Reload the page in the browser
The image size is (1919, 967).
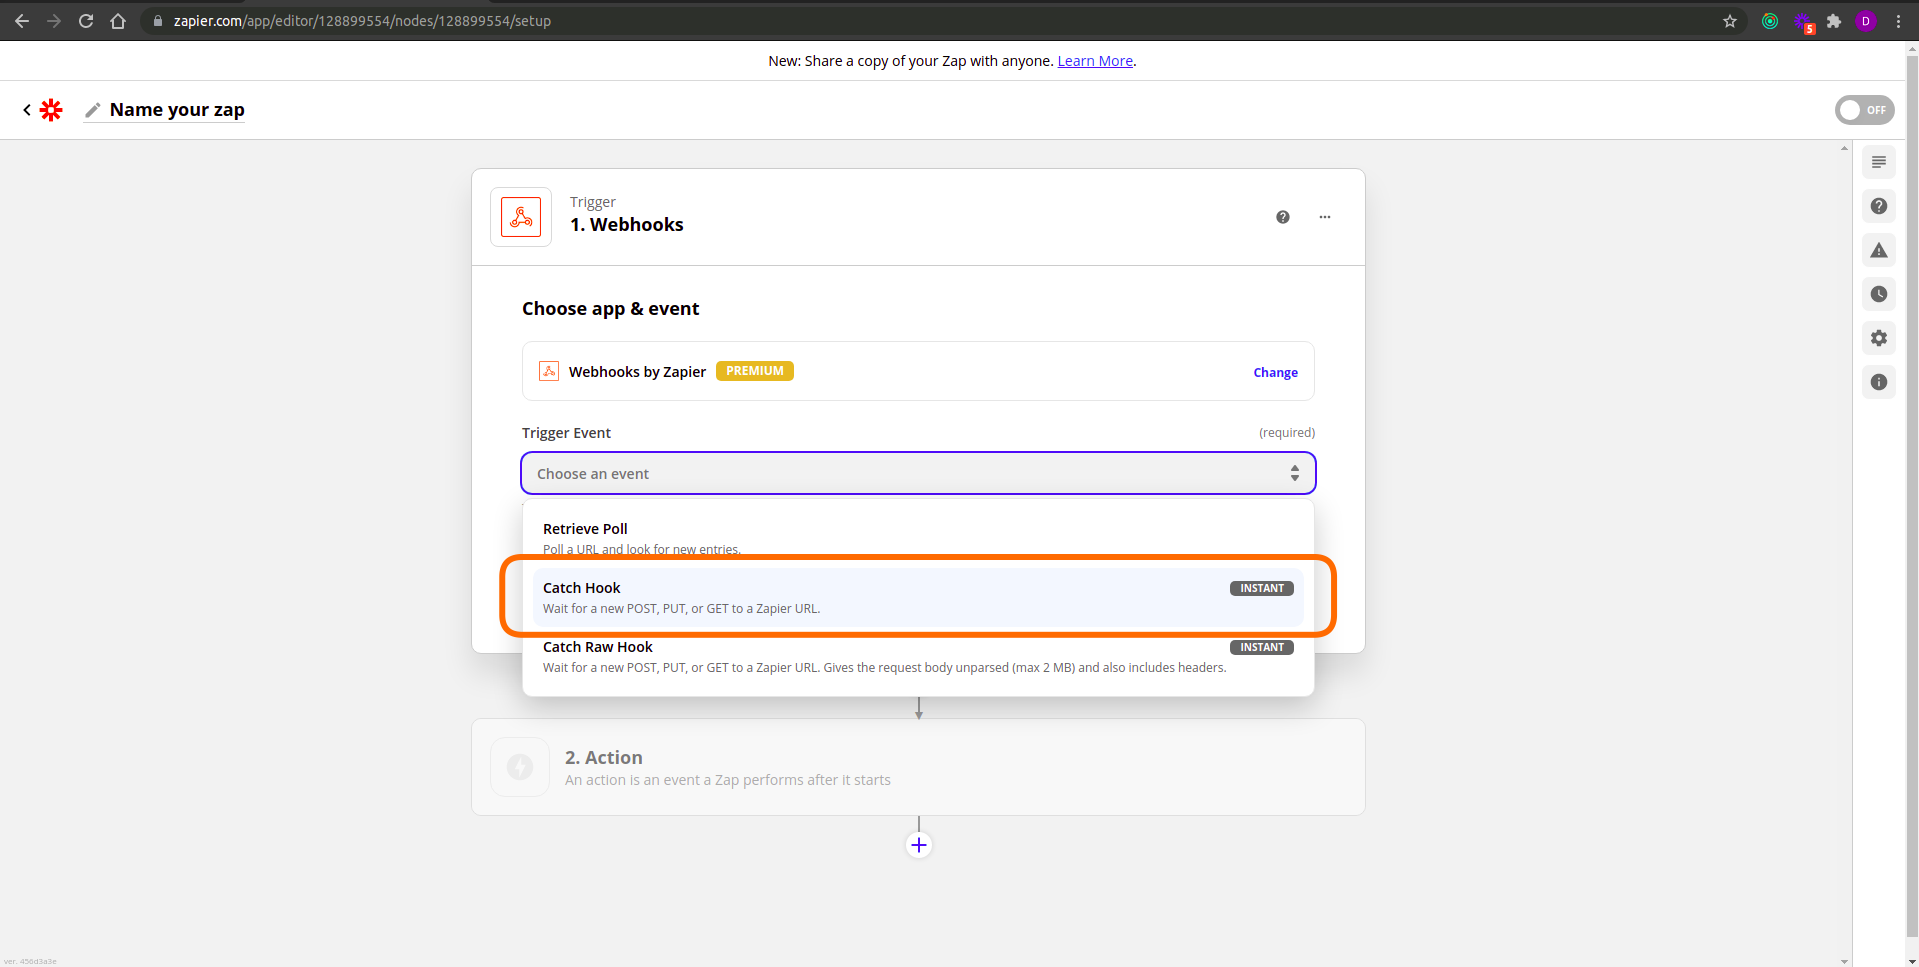[x=86, y=21]
